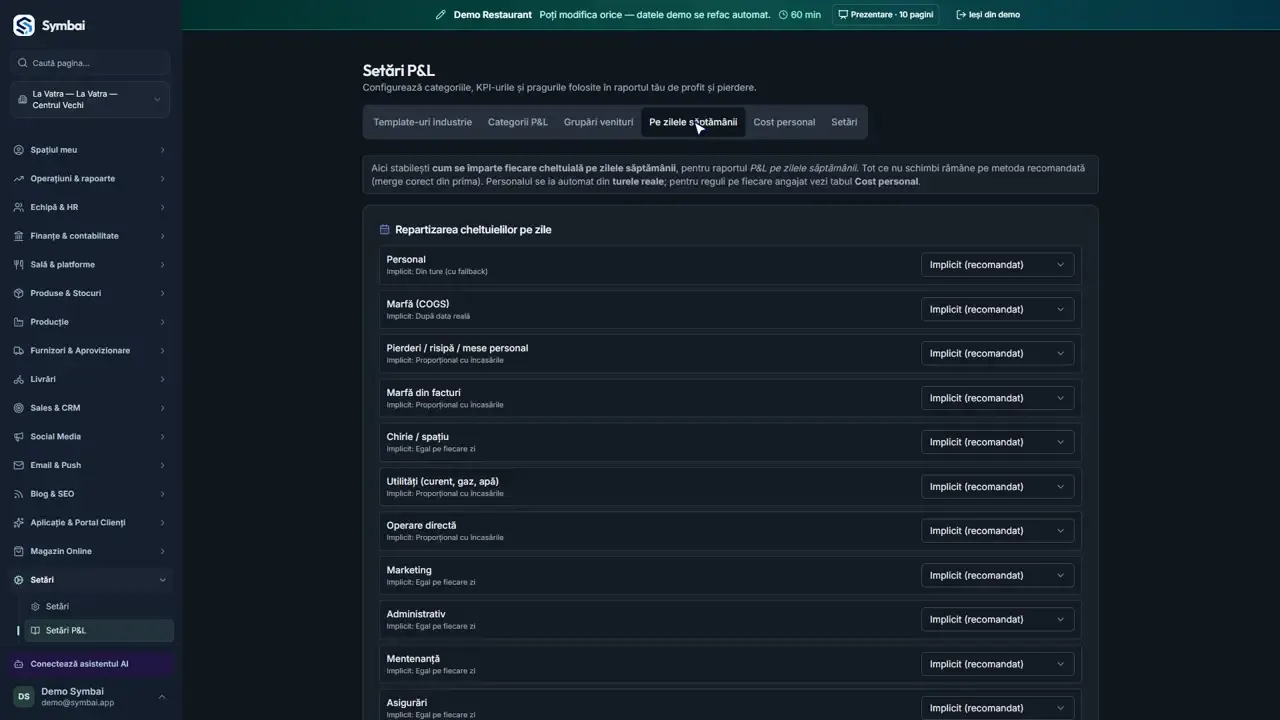The width and height of the screenshot is (1280, 720).
Task: Click the Email & Push envelope icon
Action: (19, 466)
